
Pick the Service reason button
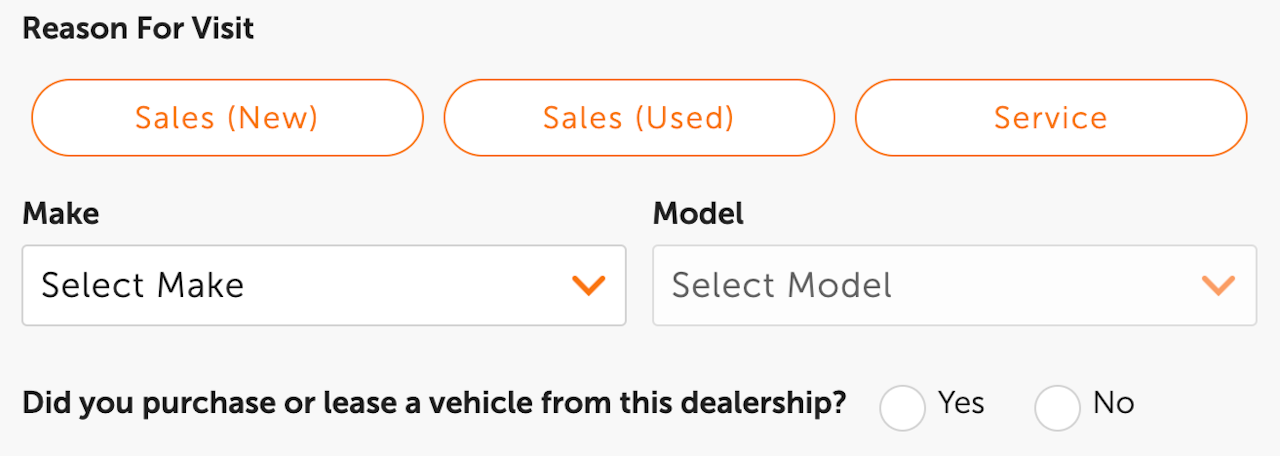pyautogui.click(x=1050, y=118)
